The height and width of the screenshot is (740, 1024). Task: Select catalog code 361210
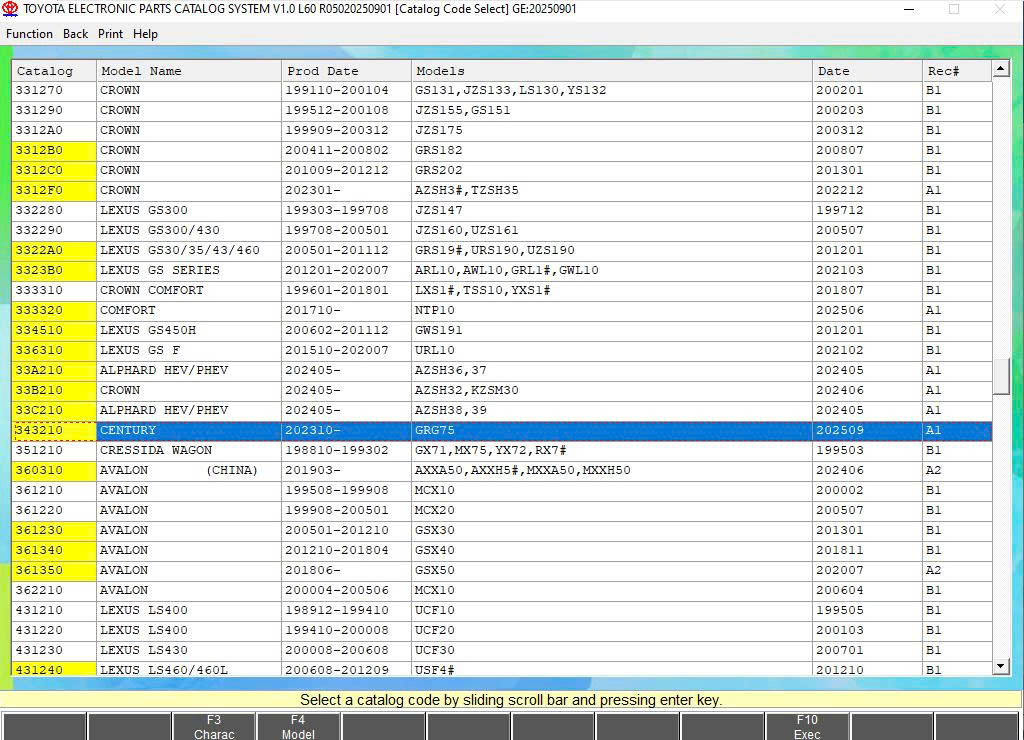tap(54, 490)
